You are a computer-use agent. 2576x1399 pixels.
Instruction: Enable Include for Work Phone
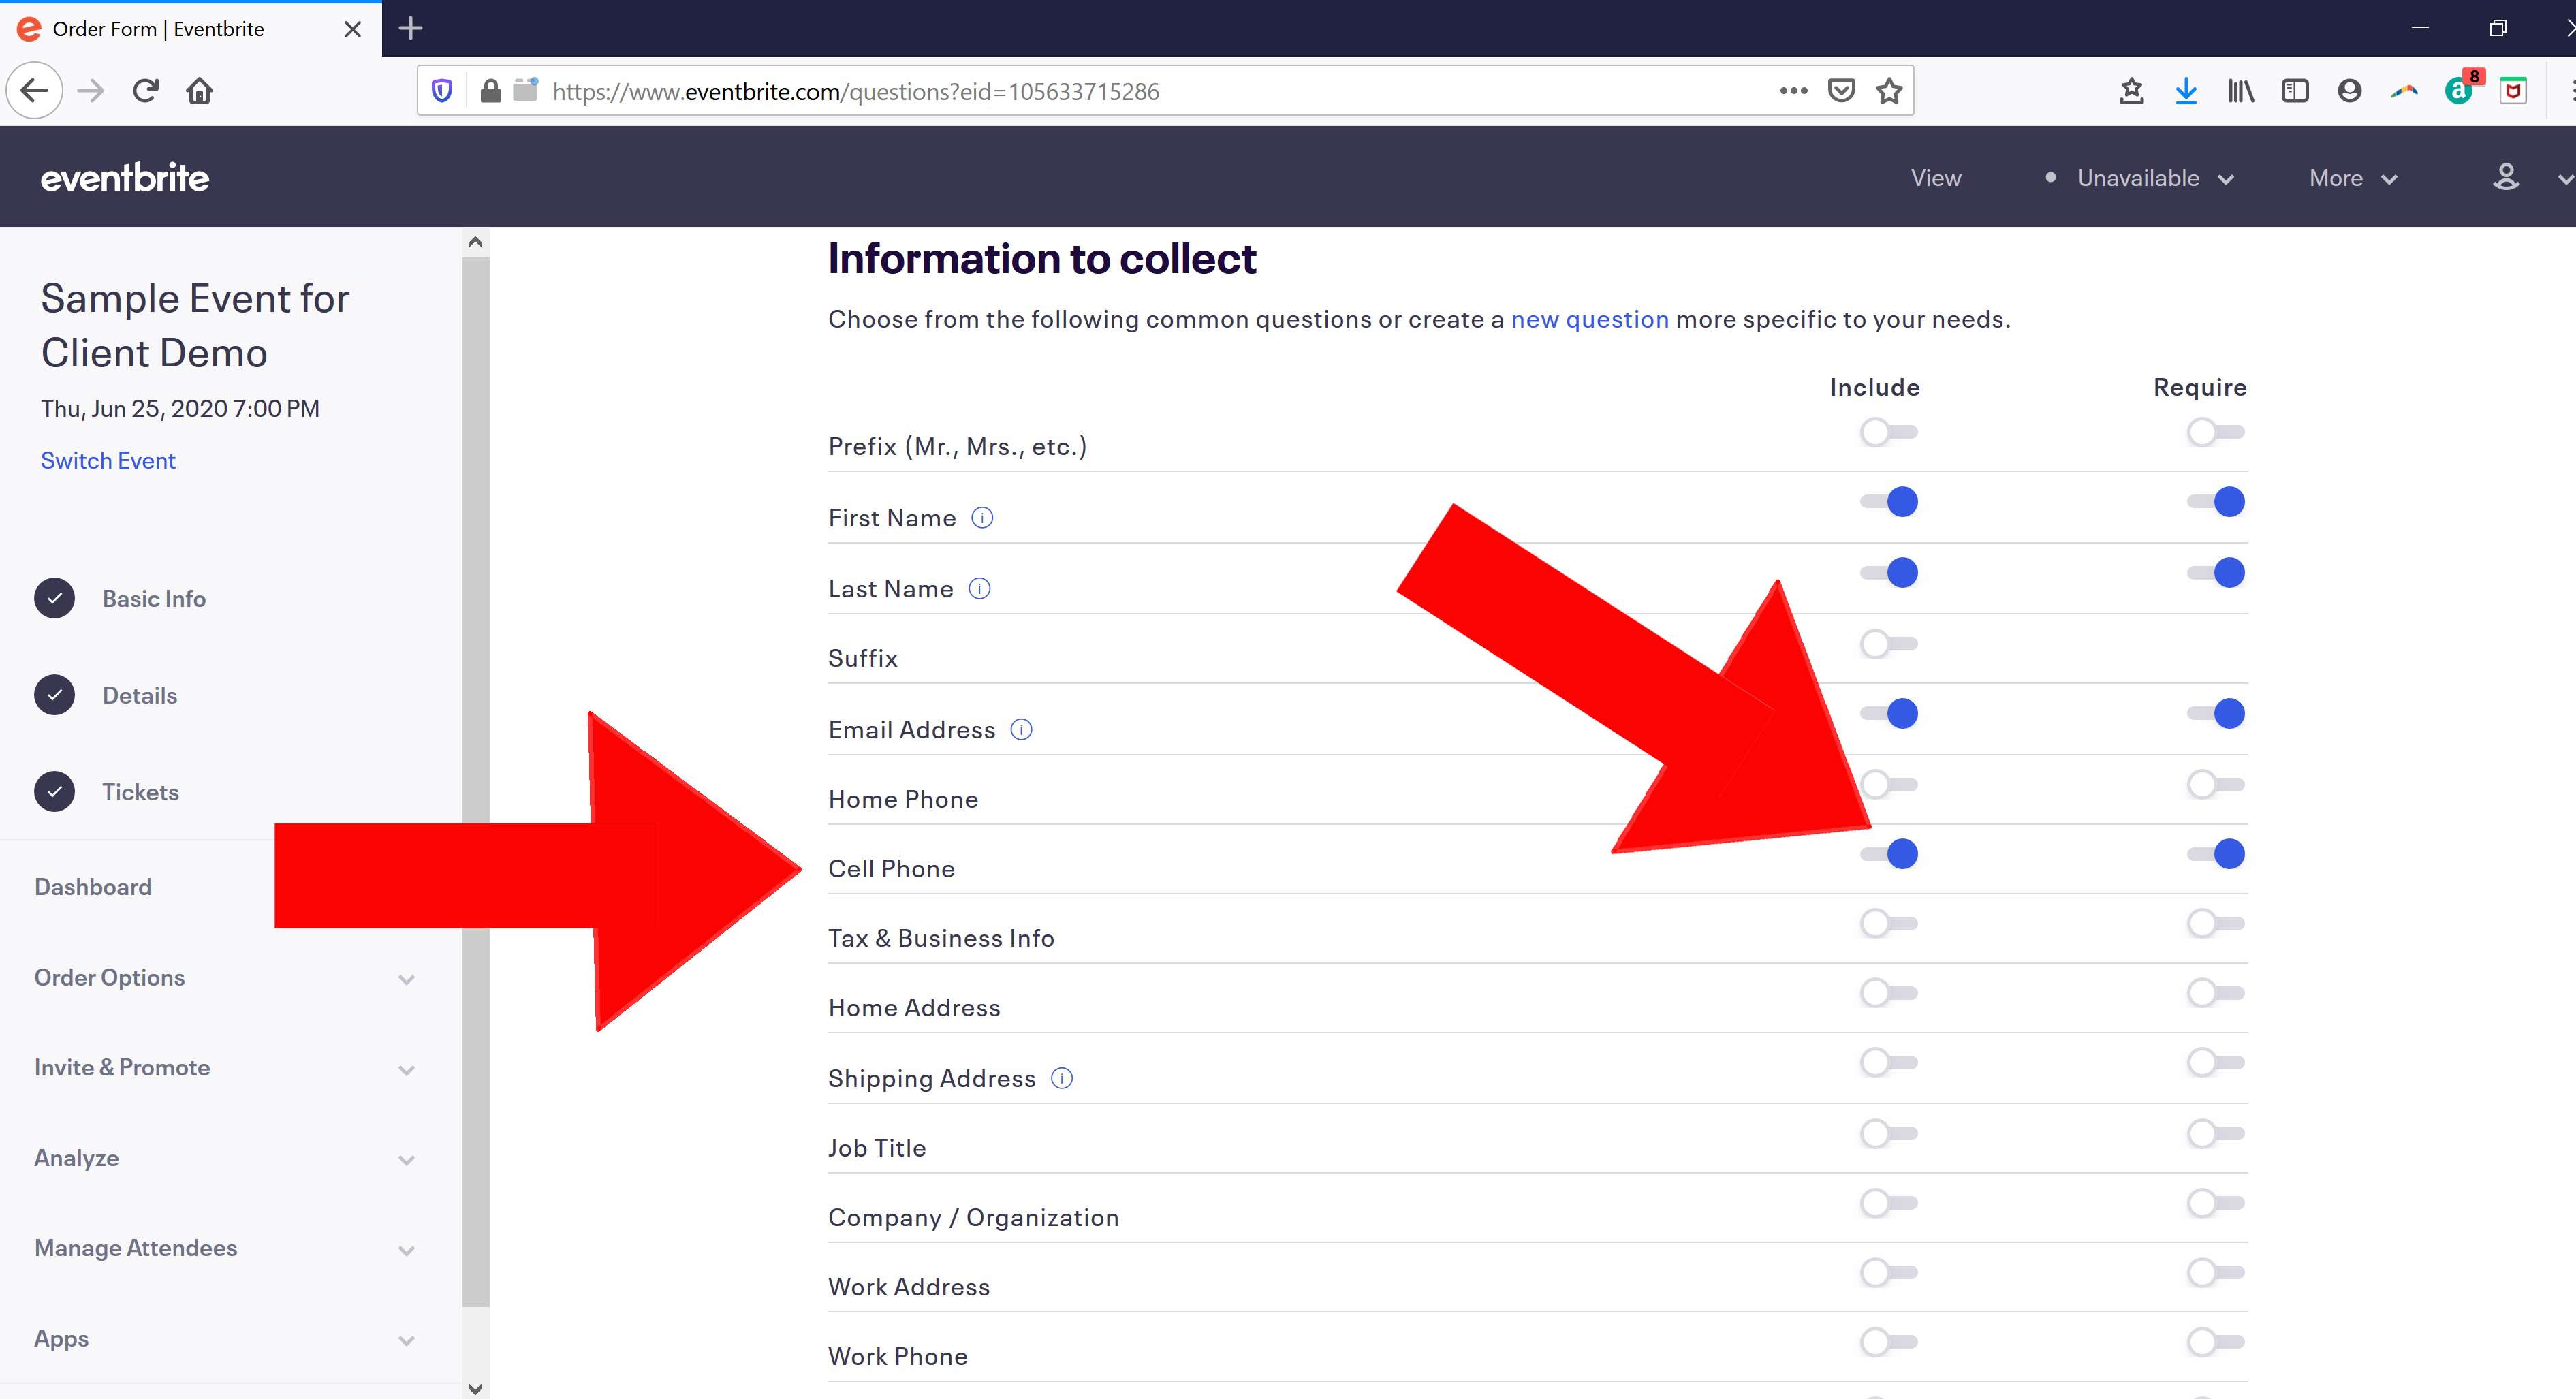click(x=1888, y=1341)
